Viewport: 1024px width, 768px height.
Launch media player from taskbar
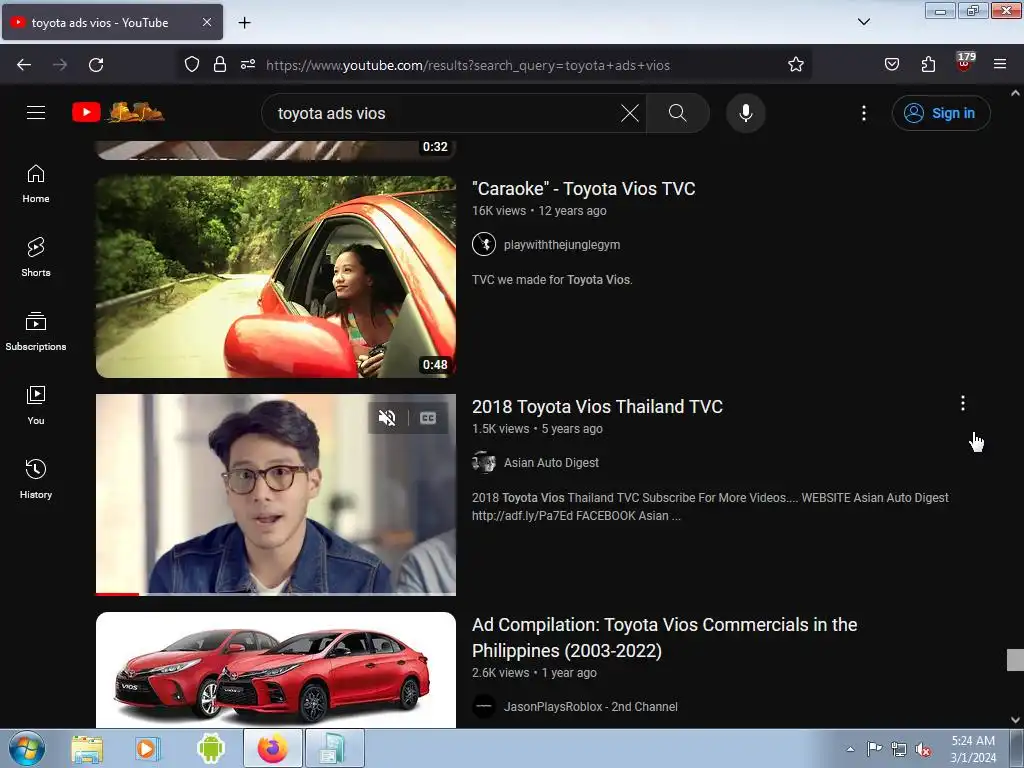146,749
